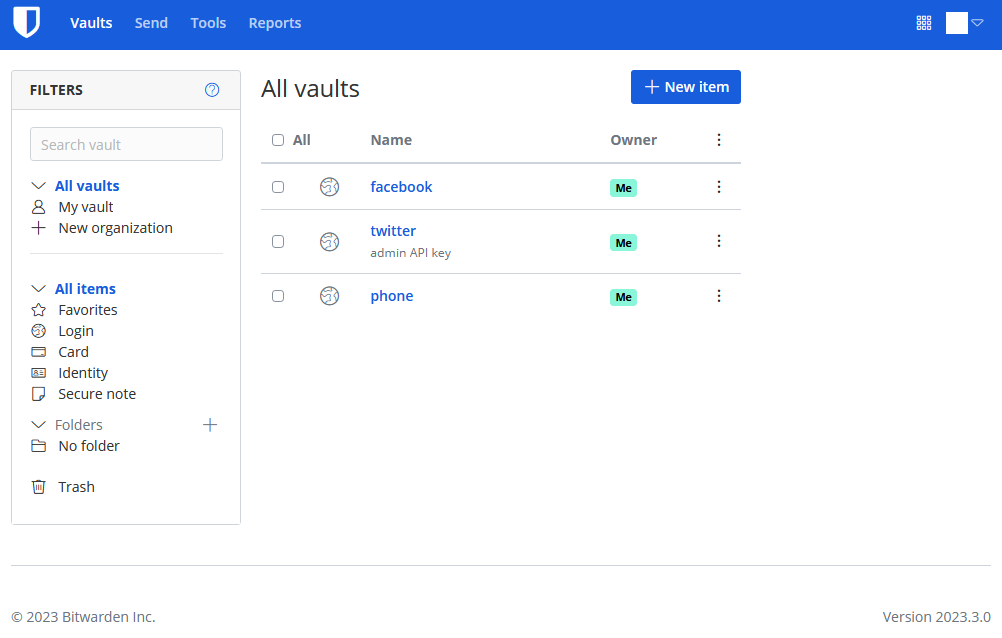The height and width of the screenshot is (638, 1002).
Task: Click the Search vault field
Action: coord(126,144)
